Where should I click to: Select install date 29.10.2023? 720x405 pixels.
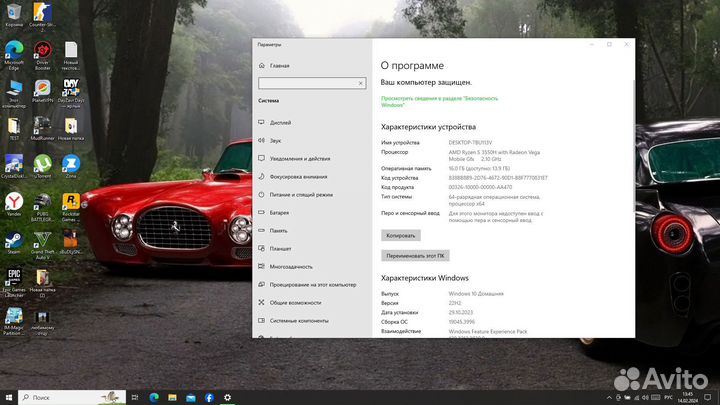(x=461, y=312)
